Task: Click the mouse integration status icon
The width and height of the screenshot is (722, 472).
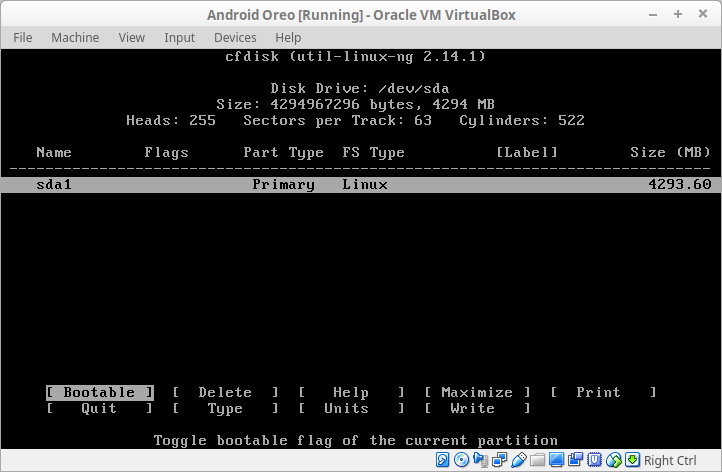Action: [614, 460]
